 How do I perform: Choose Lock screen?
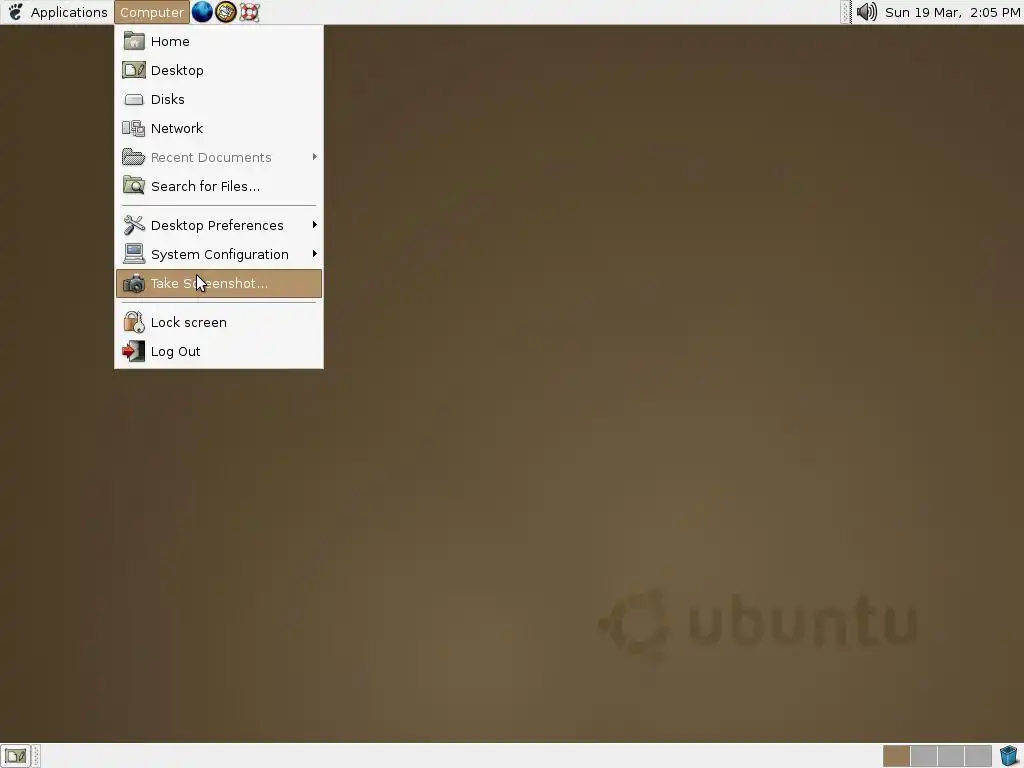(219, 322)
